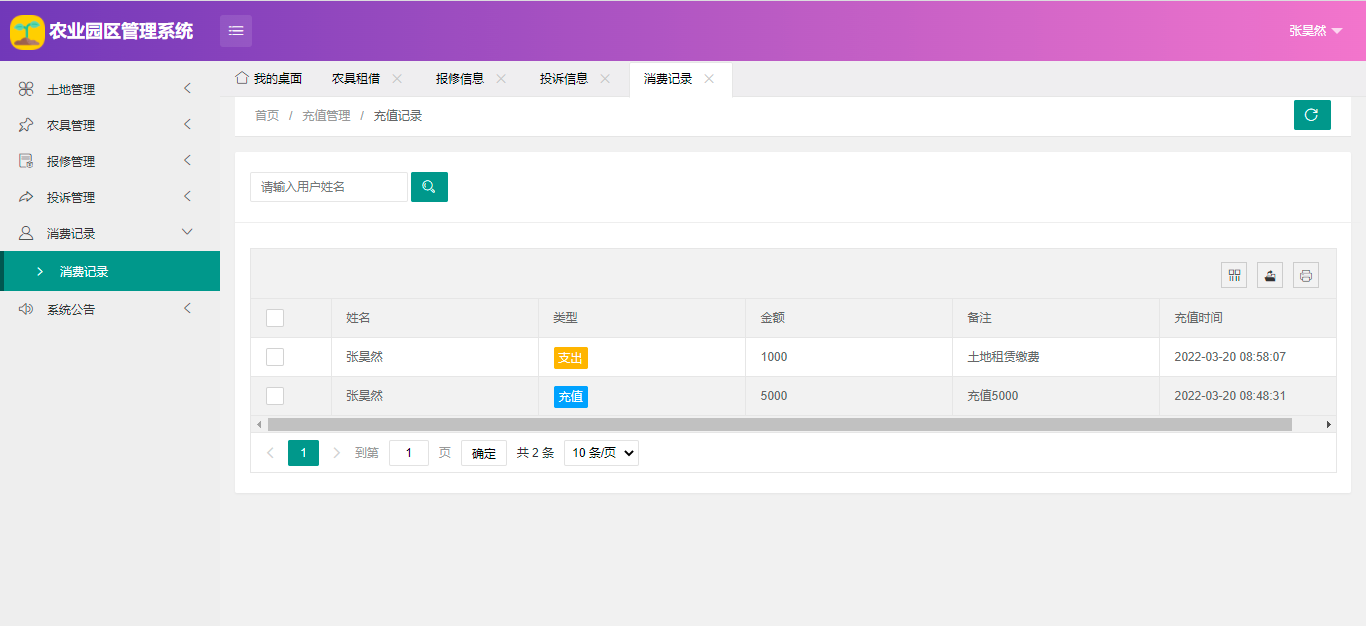Click the 投诉管理 share icon
Viewport: 1366px width, 626px height.
point(26,197)
